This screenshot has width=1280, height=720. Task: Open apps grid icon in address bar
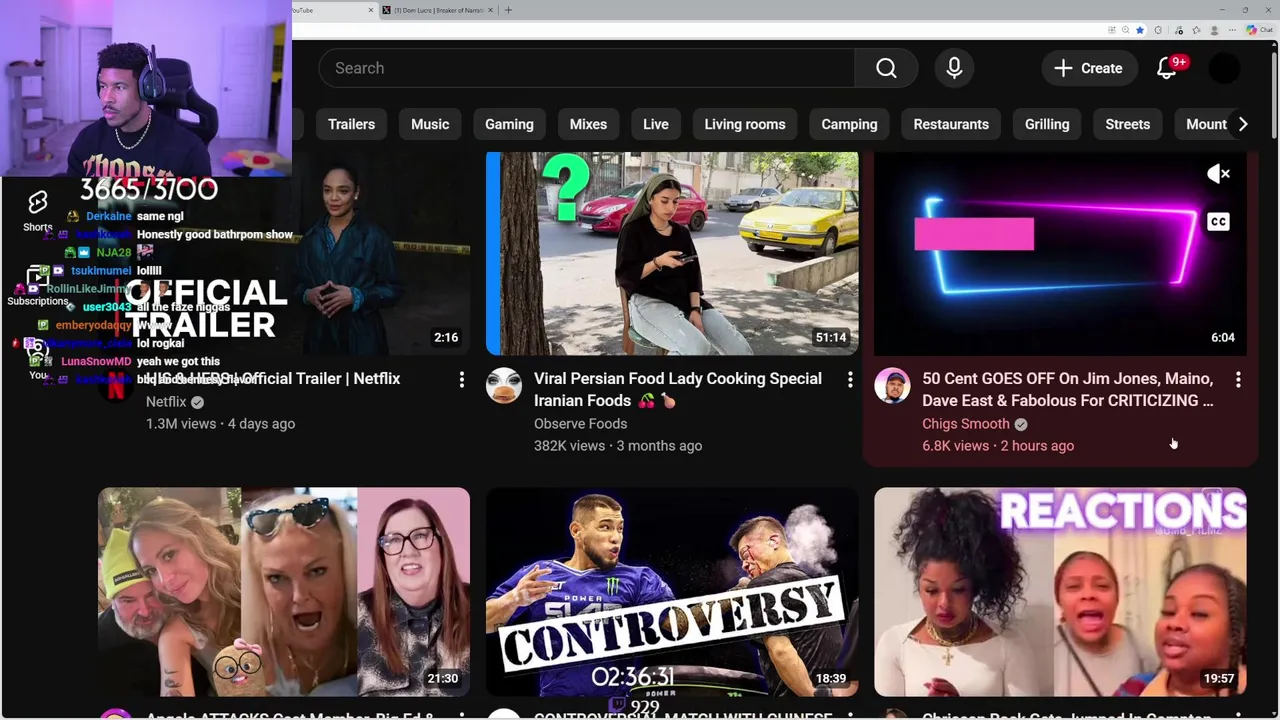click(x=1110, y=30)
